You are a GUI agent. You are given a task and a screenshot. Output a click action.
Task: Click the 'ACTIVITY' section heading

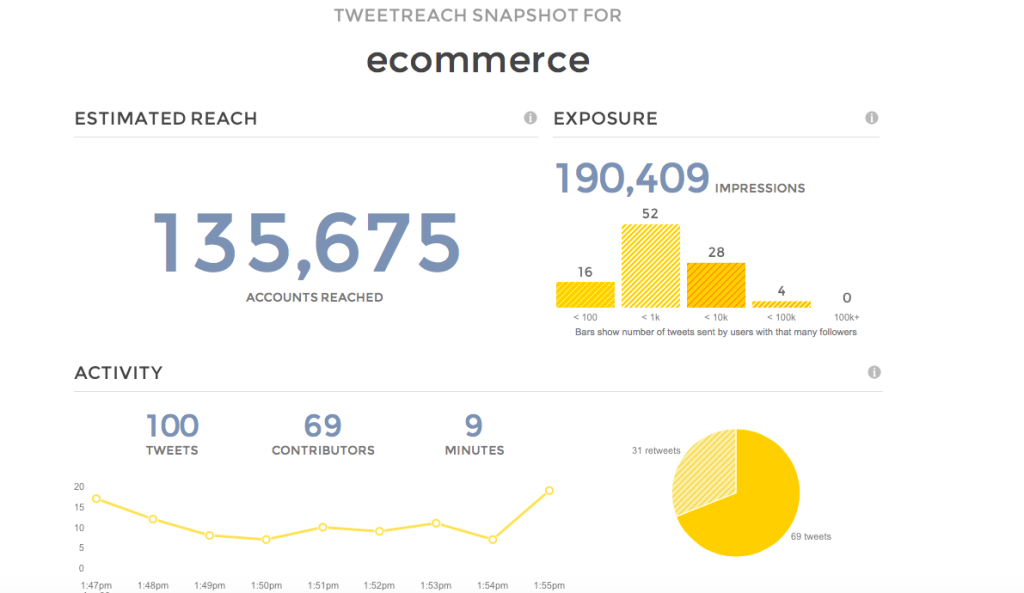[x=118, y=373]
